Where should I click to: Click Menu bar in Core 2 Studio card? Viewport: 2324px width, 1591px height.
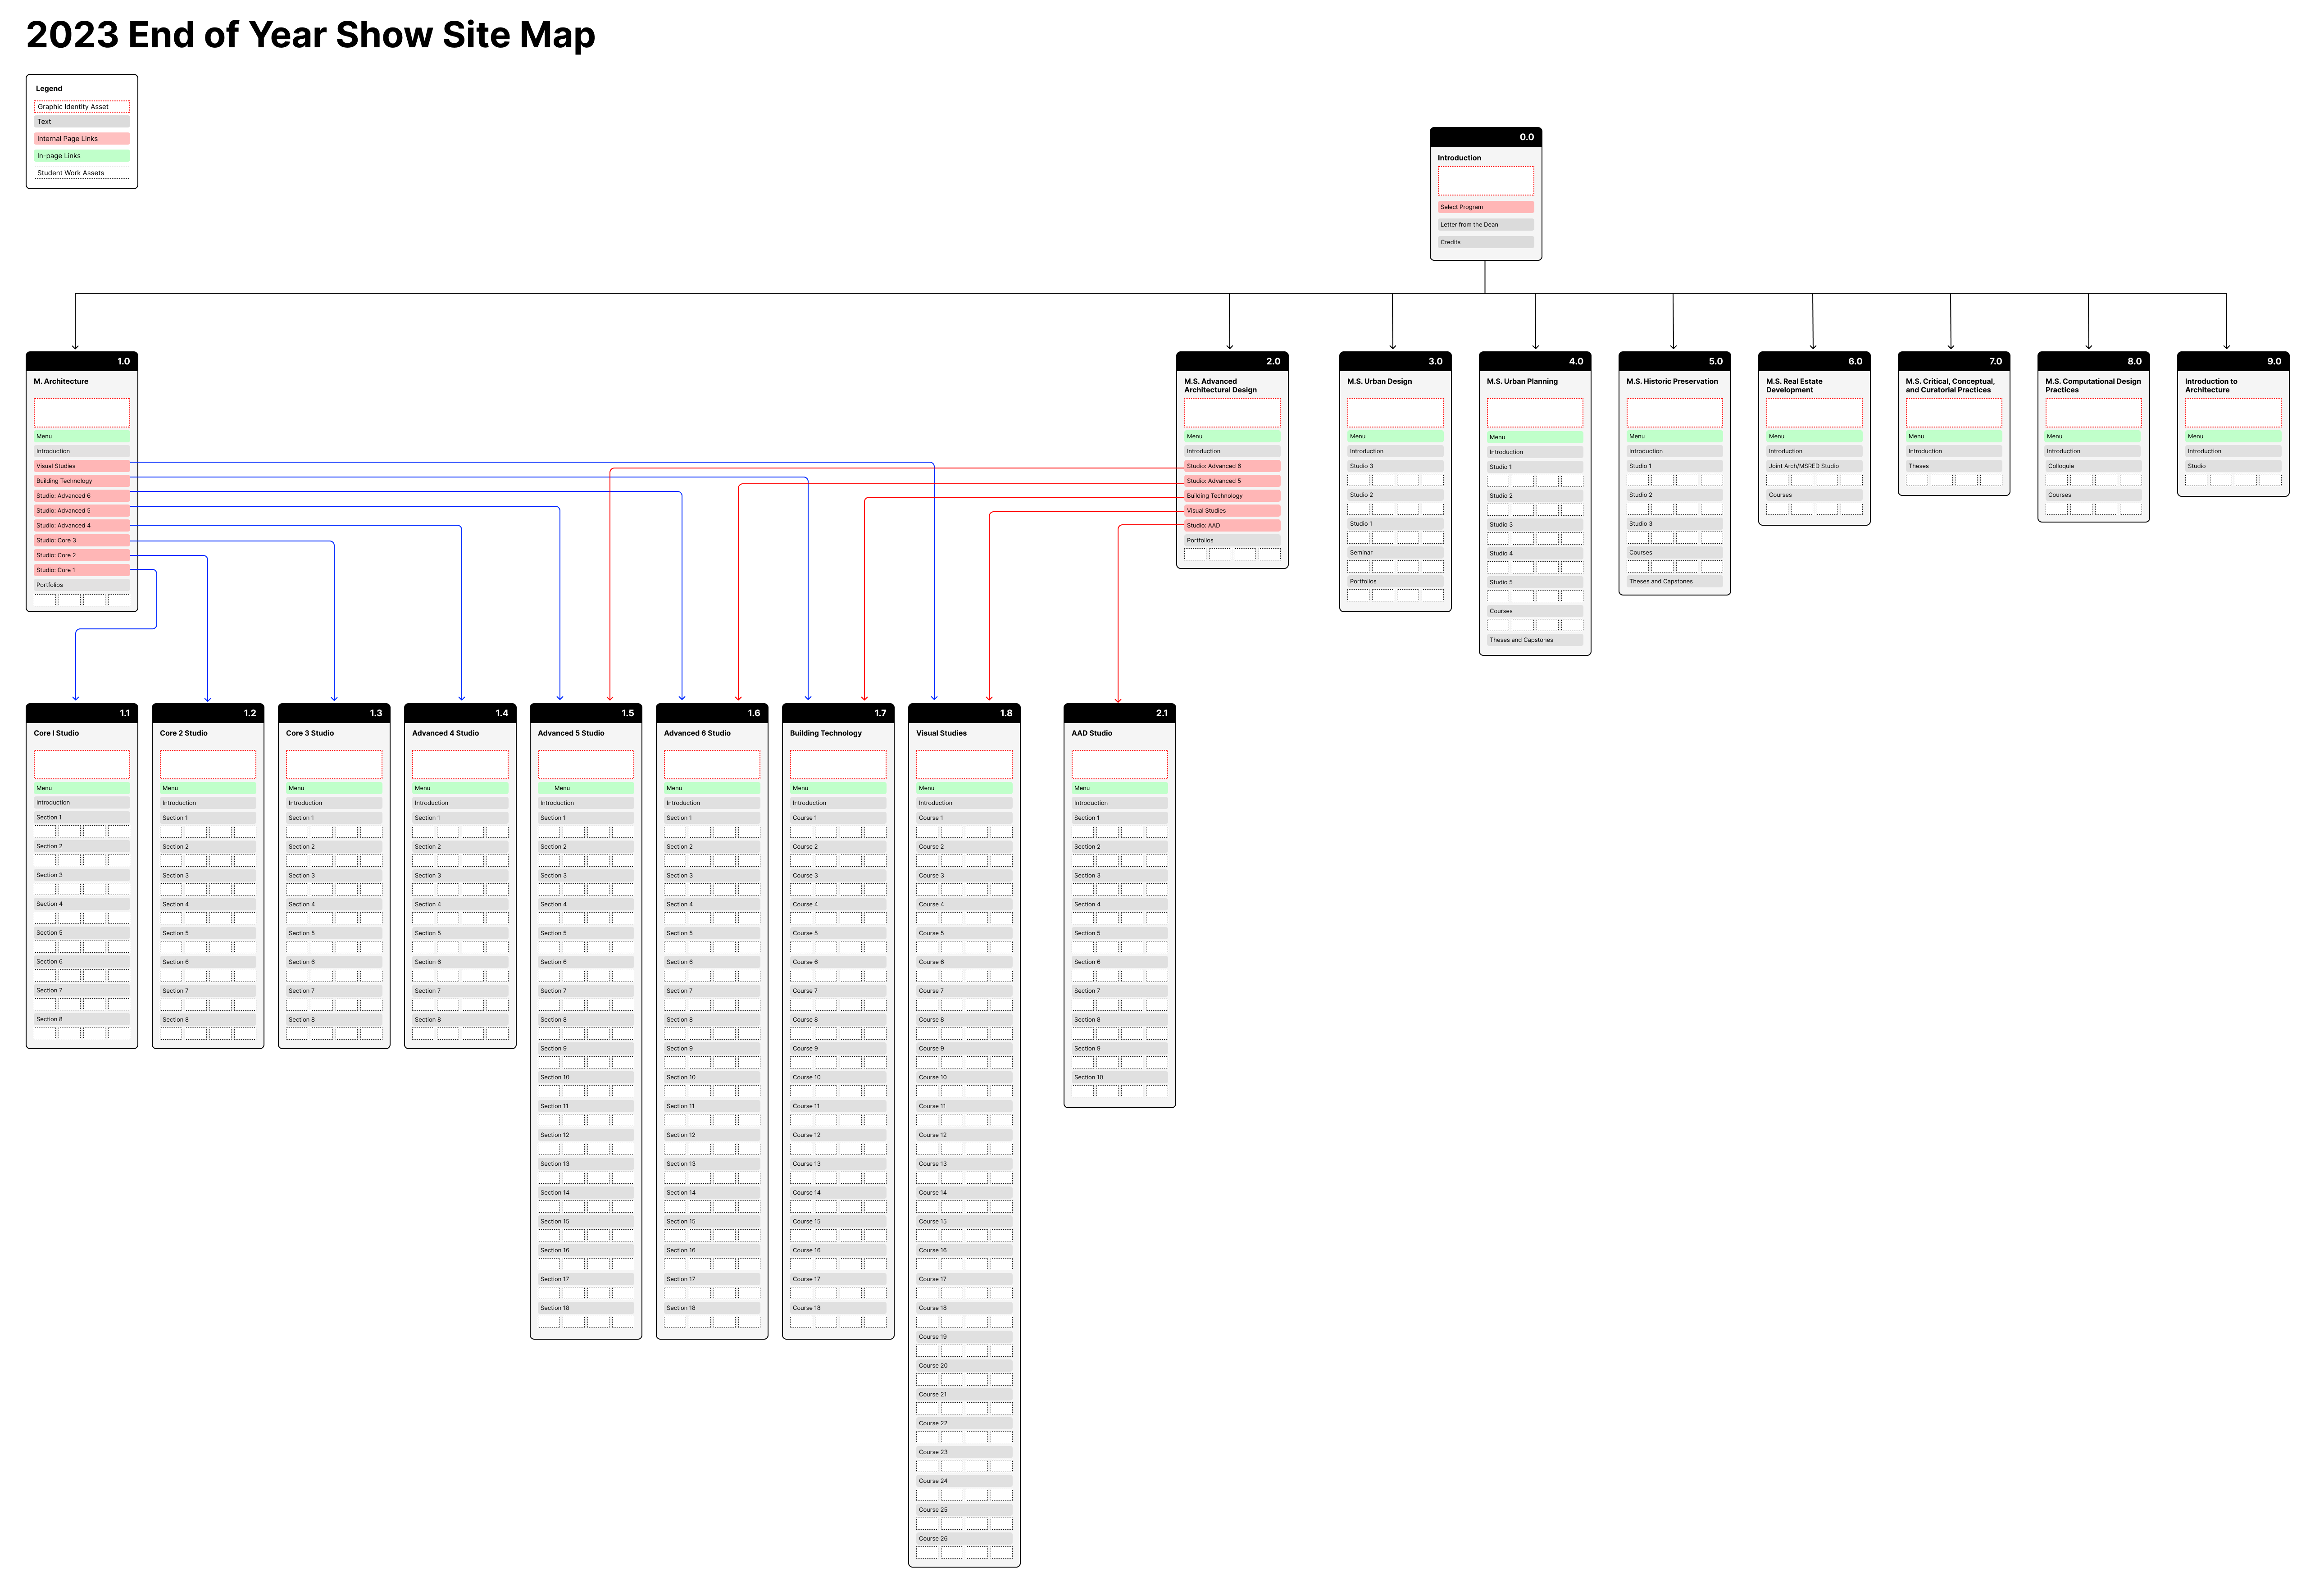click(207, 788)
